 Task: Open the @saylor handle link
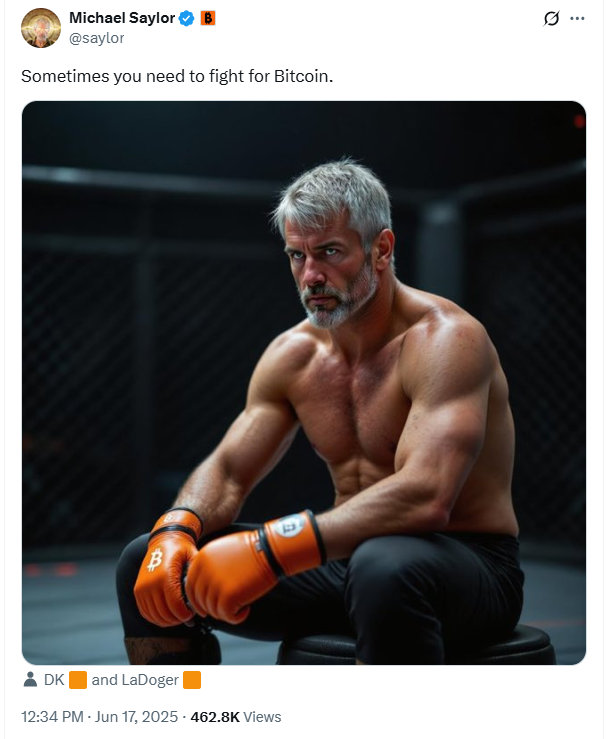pos(97,38)
